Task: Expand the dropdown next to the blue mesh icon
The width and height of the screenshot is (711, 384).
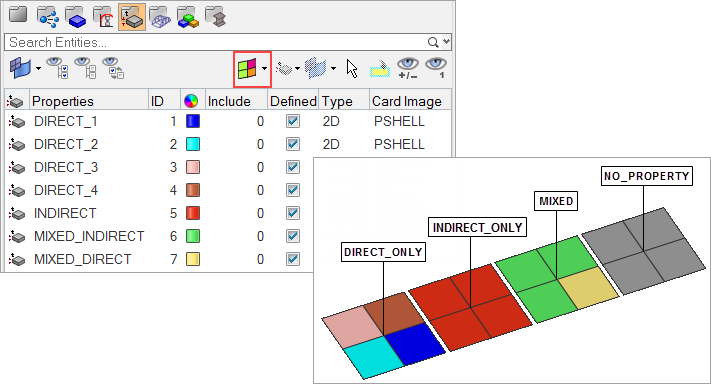Action: 333,69
